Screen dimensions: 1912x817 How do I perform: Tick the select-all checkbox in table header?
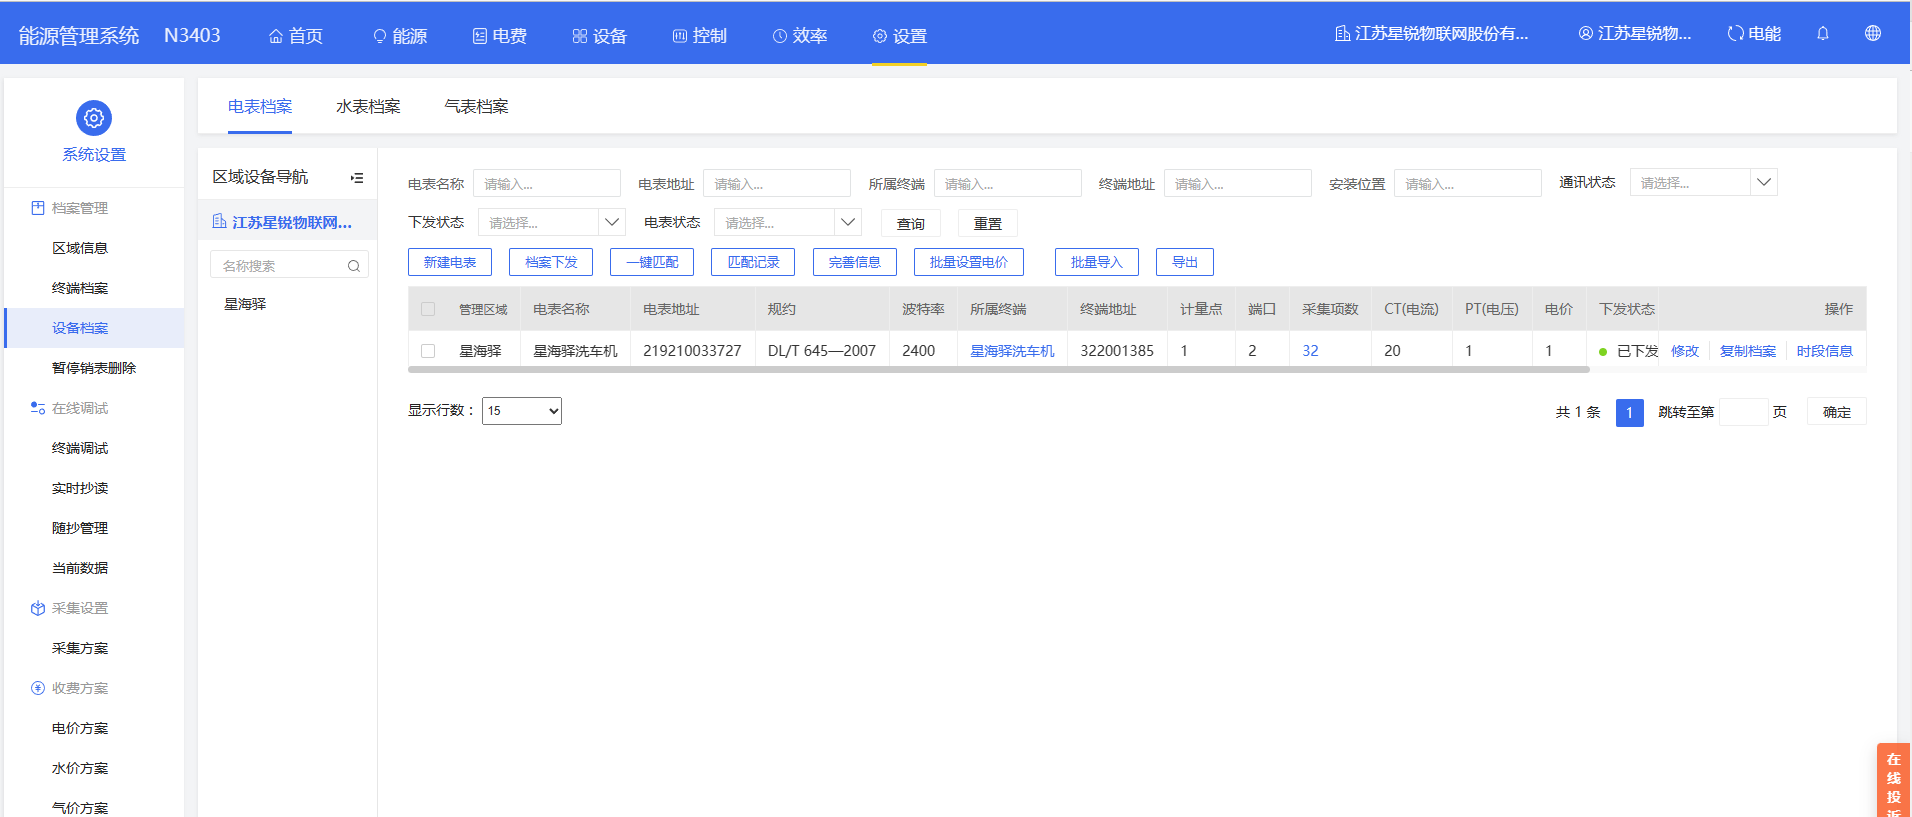(x=428, y=309)
